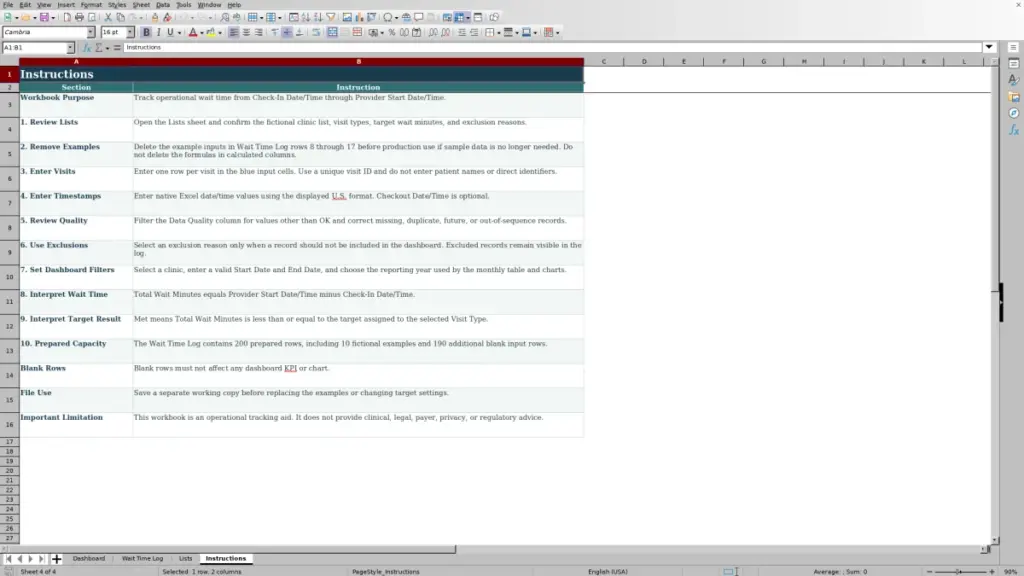Insert Chart icon in toolbar
This screenshot has height=576, width=1024.
click(359, 18)
